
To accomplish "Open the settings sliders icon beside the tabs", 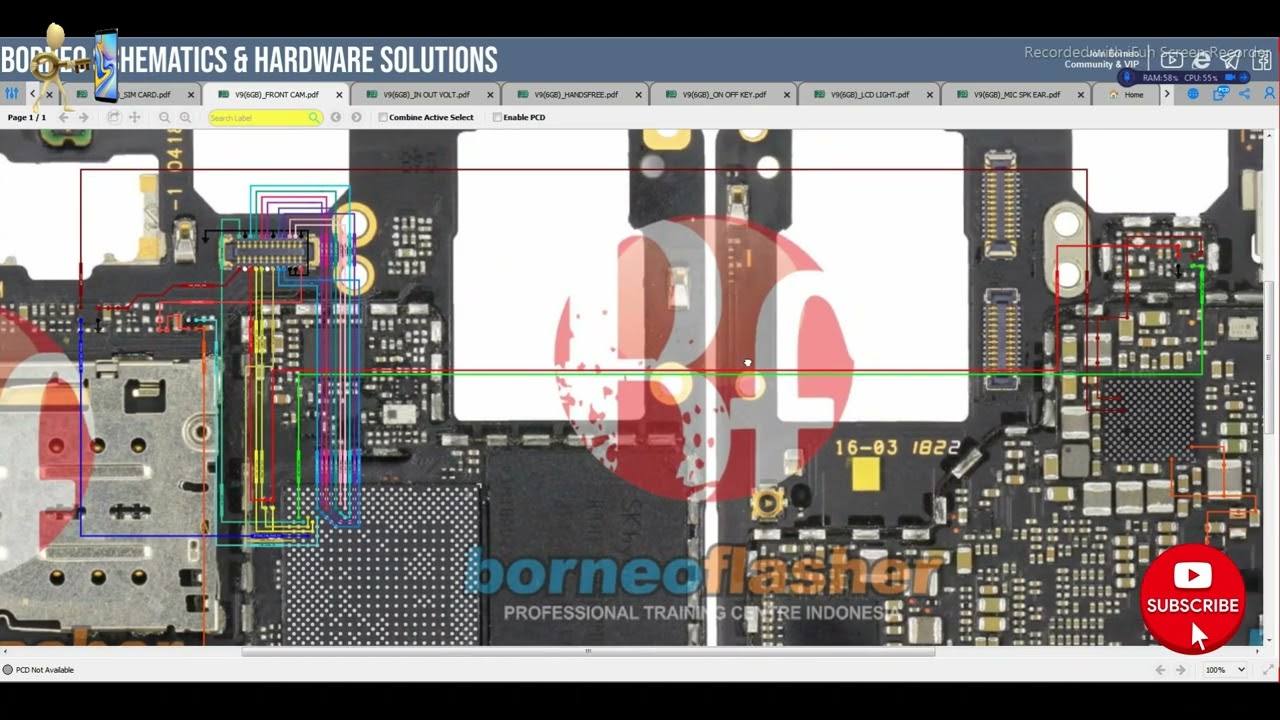I will 12,94.
